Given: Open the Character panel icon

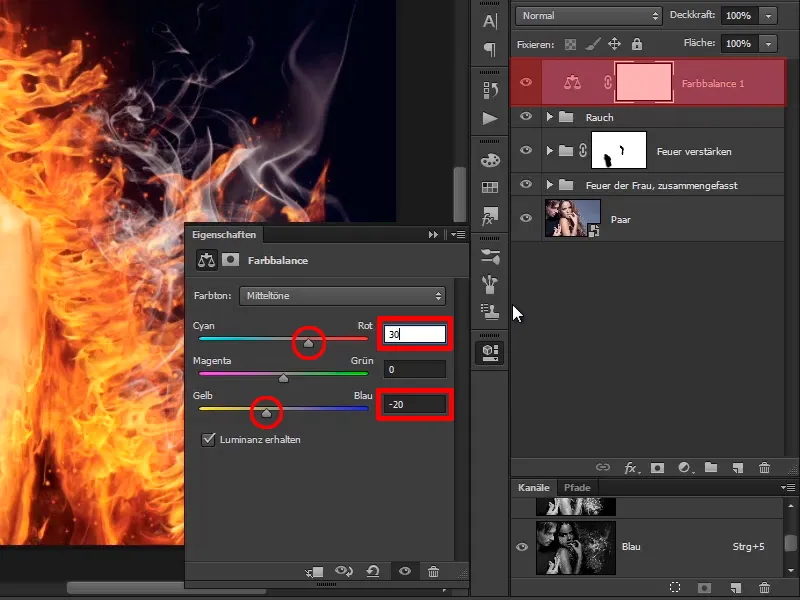Looking at the screenshot, I should click(x=490, y=21).
